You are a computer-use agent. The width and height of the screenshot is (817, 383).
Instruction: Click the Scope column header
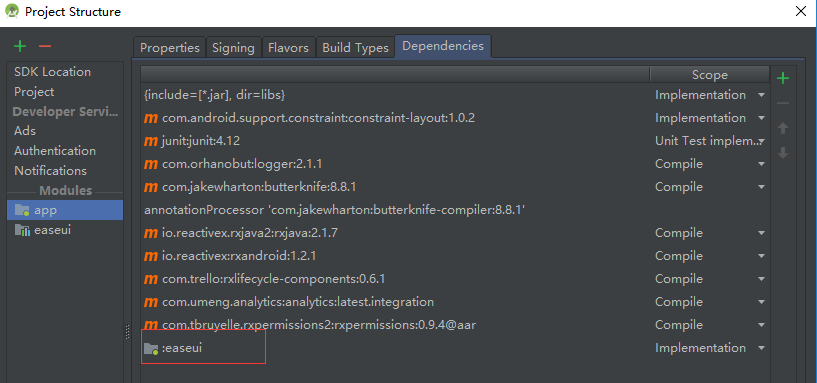tap(710, 75)
